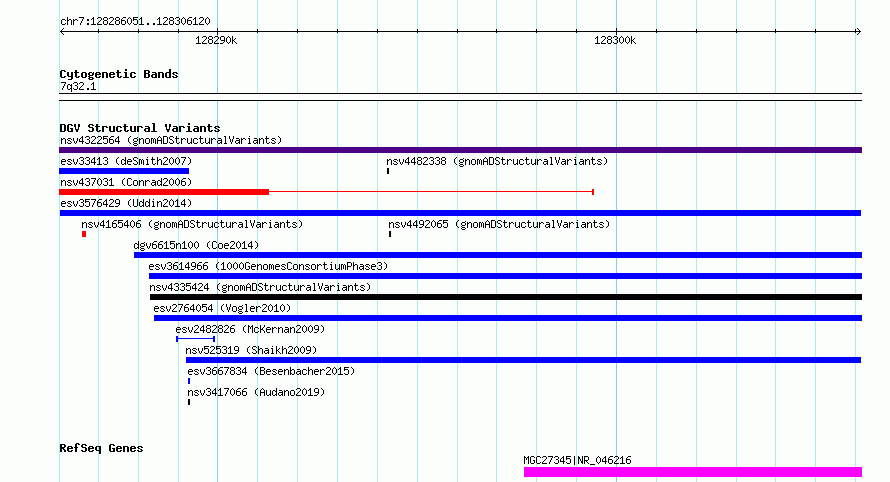Click the DGV Structural Variants track title
This screenshot has height=482, width=890.
(140, 128)
